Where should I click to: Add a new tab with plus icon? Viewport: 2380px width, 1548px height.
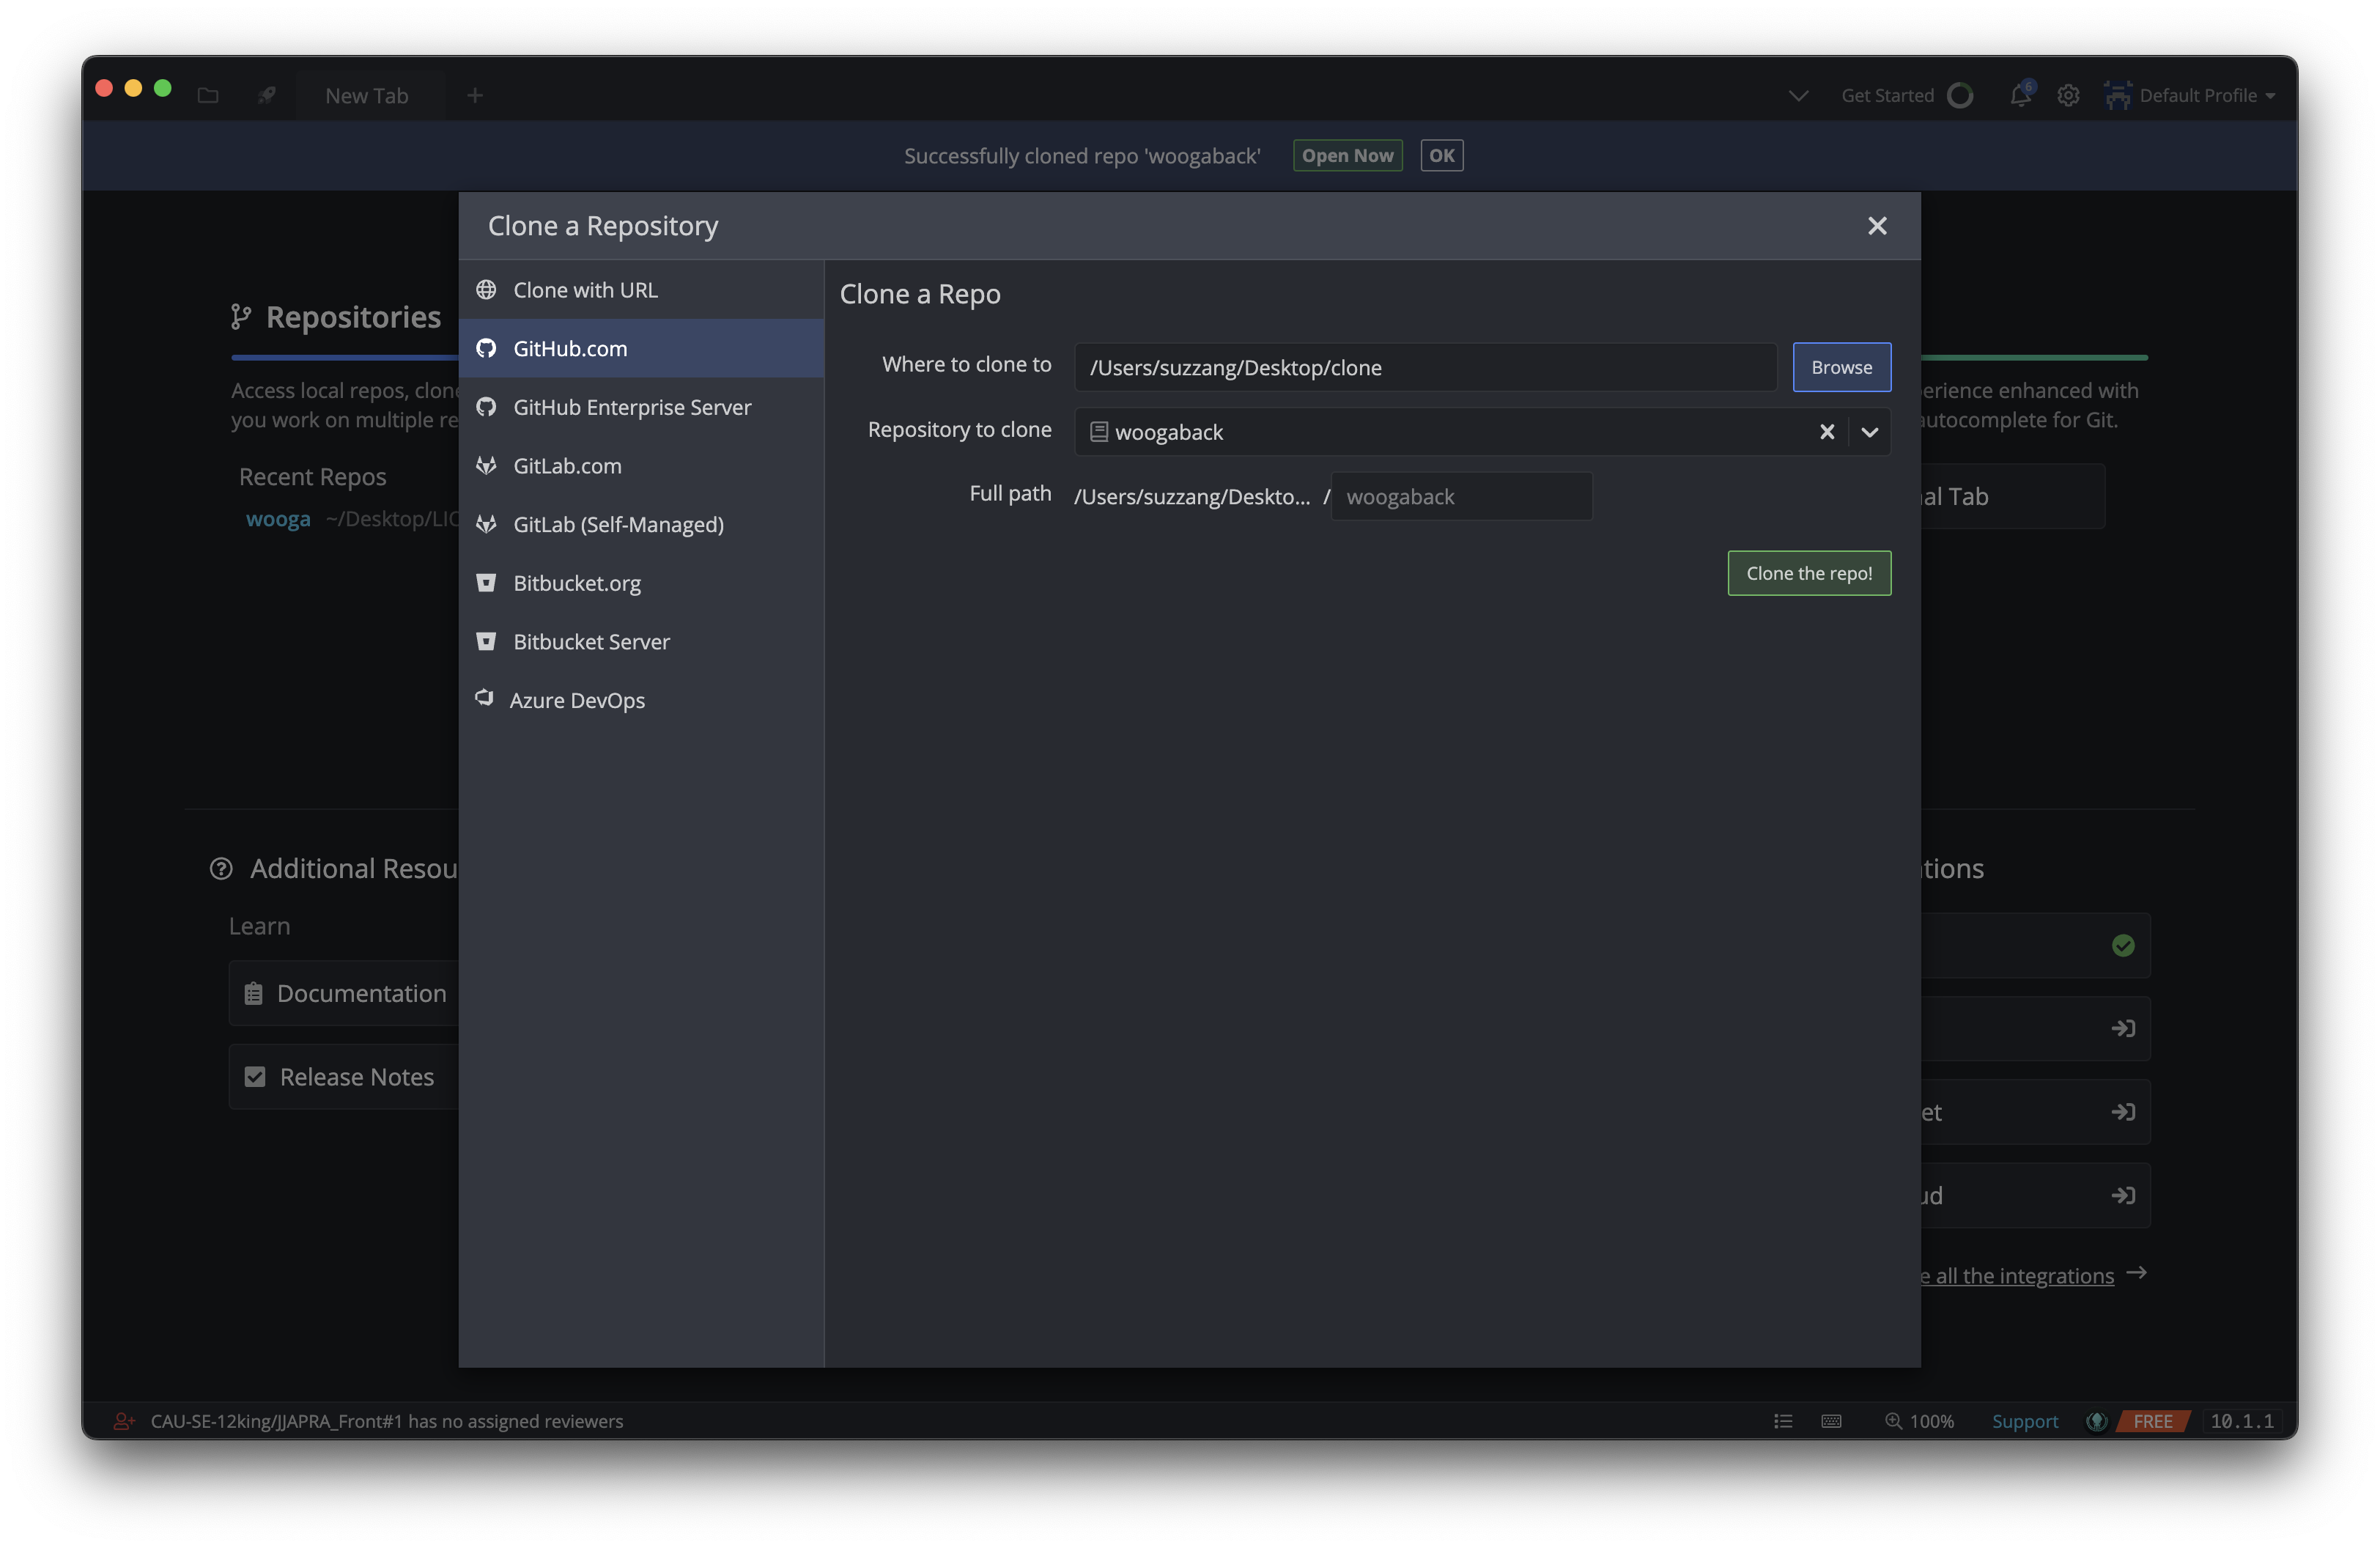pos(475,95)
